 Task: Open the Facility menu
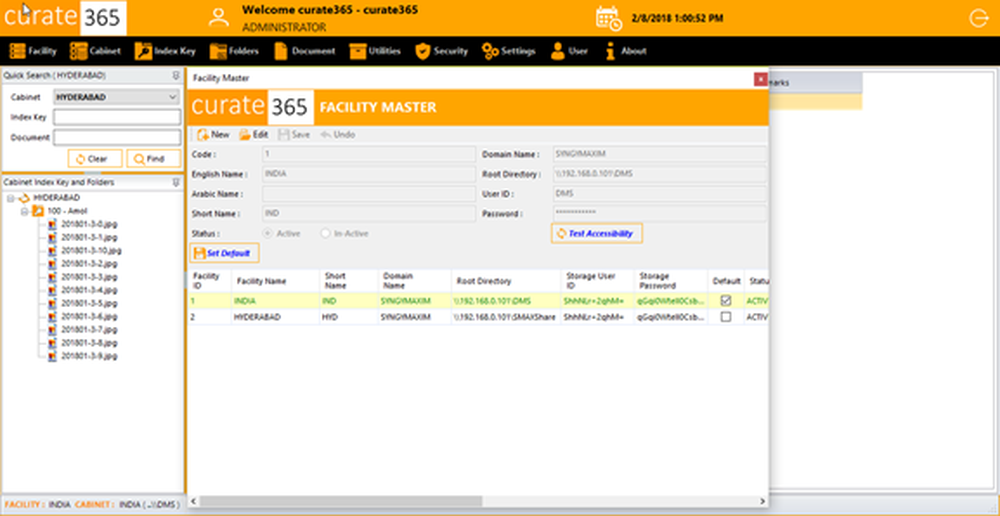pos(33,51)
